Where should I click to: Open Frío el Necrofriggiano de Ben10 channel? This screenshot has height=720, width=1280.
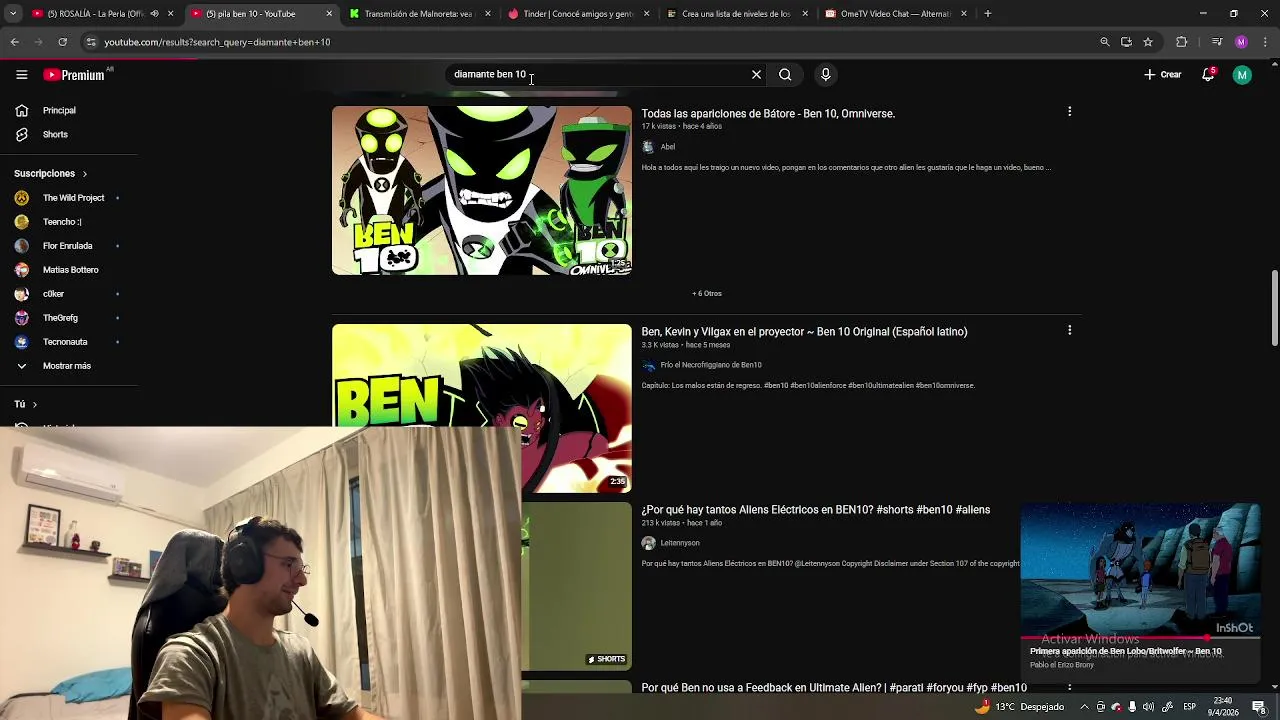pyautogui.click(x=710, y=365)
